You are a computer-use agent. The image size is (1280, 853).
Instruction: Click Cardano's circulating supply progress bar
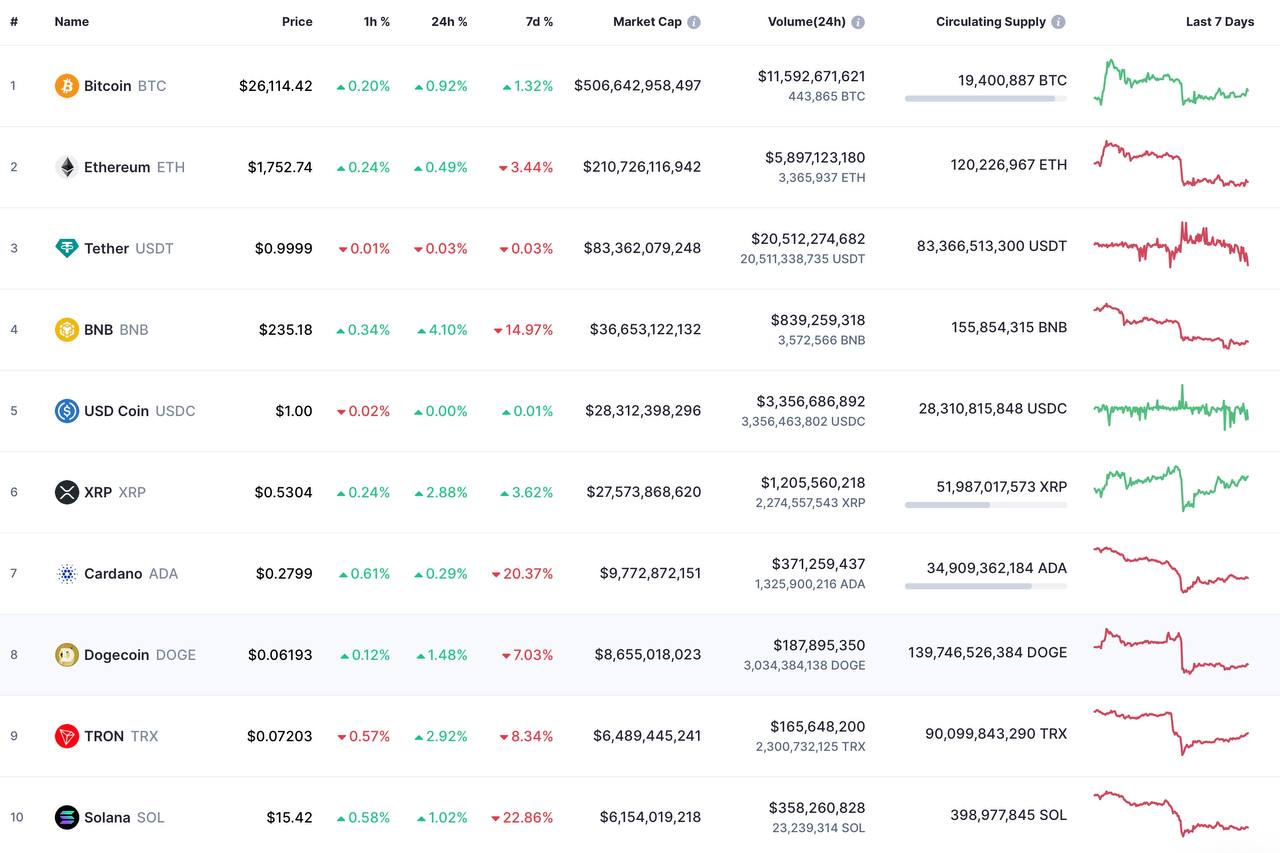[985, 586]
